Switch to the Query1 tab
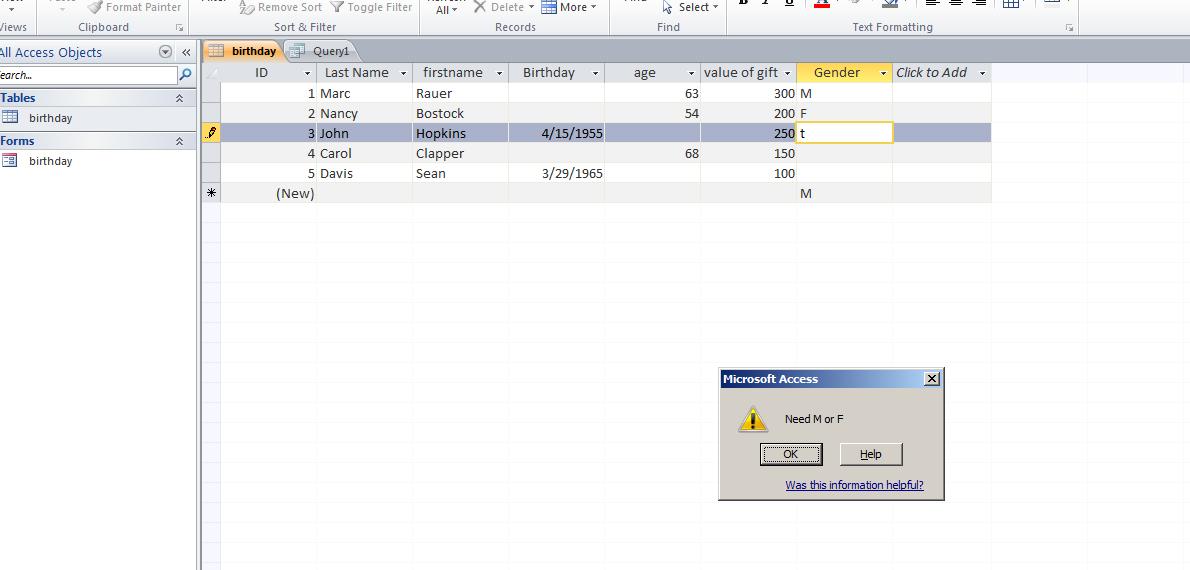This screenshot has height=570, width=1190. pyautogui.click(x=324, y=51)
